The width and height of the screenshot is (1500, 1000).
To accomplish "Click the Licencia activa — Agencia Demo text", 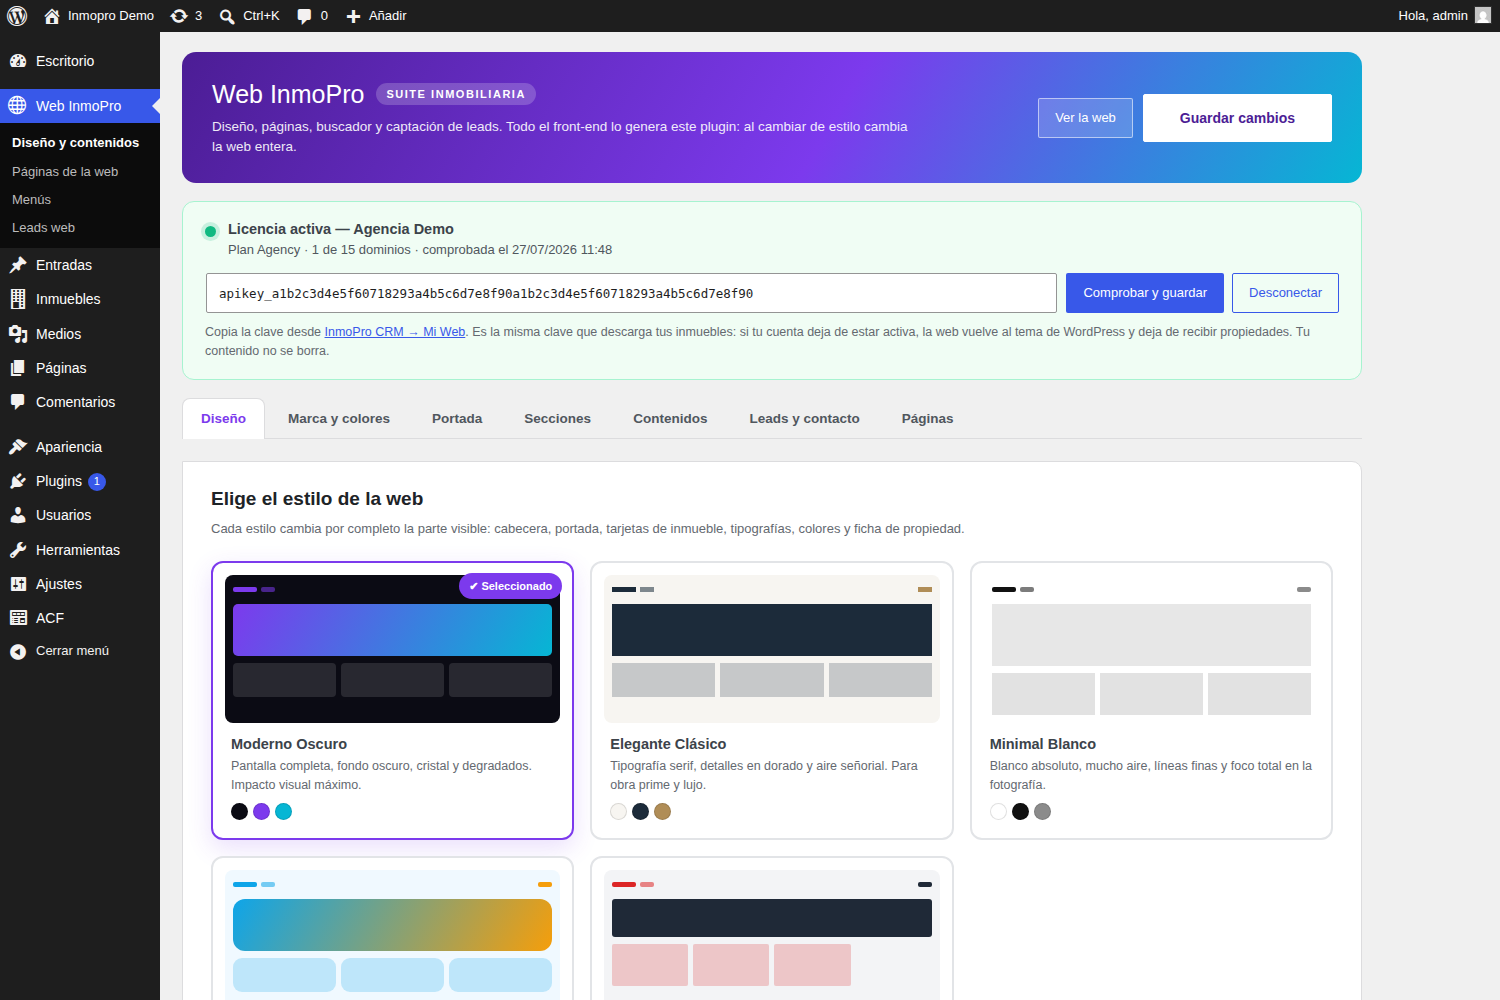I will (x=341, y=229).
